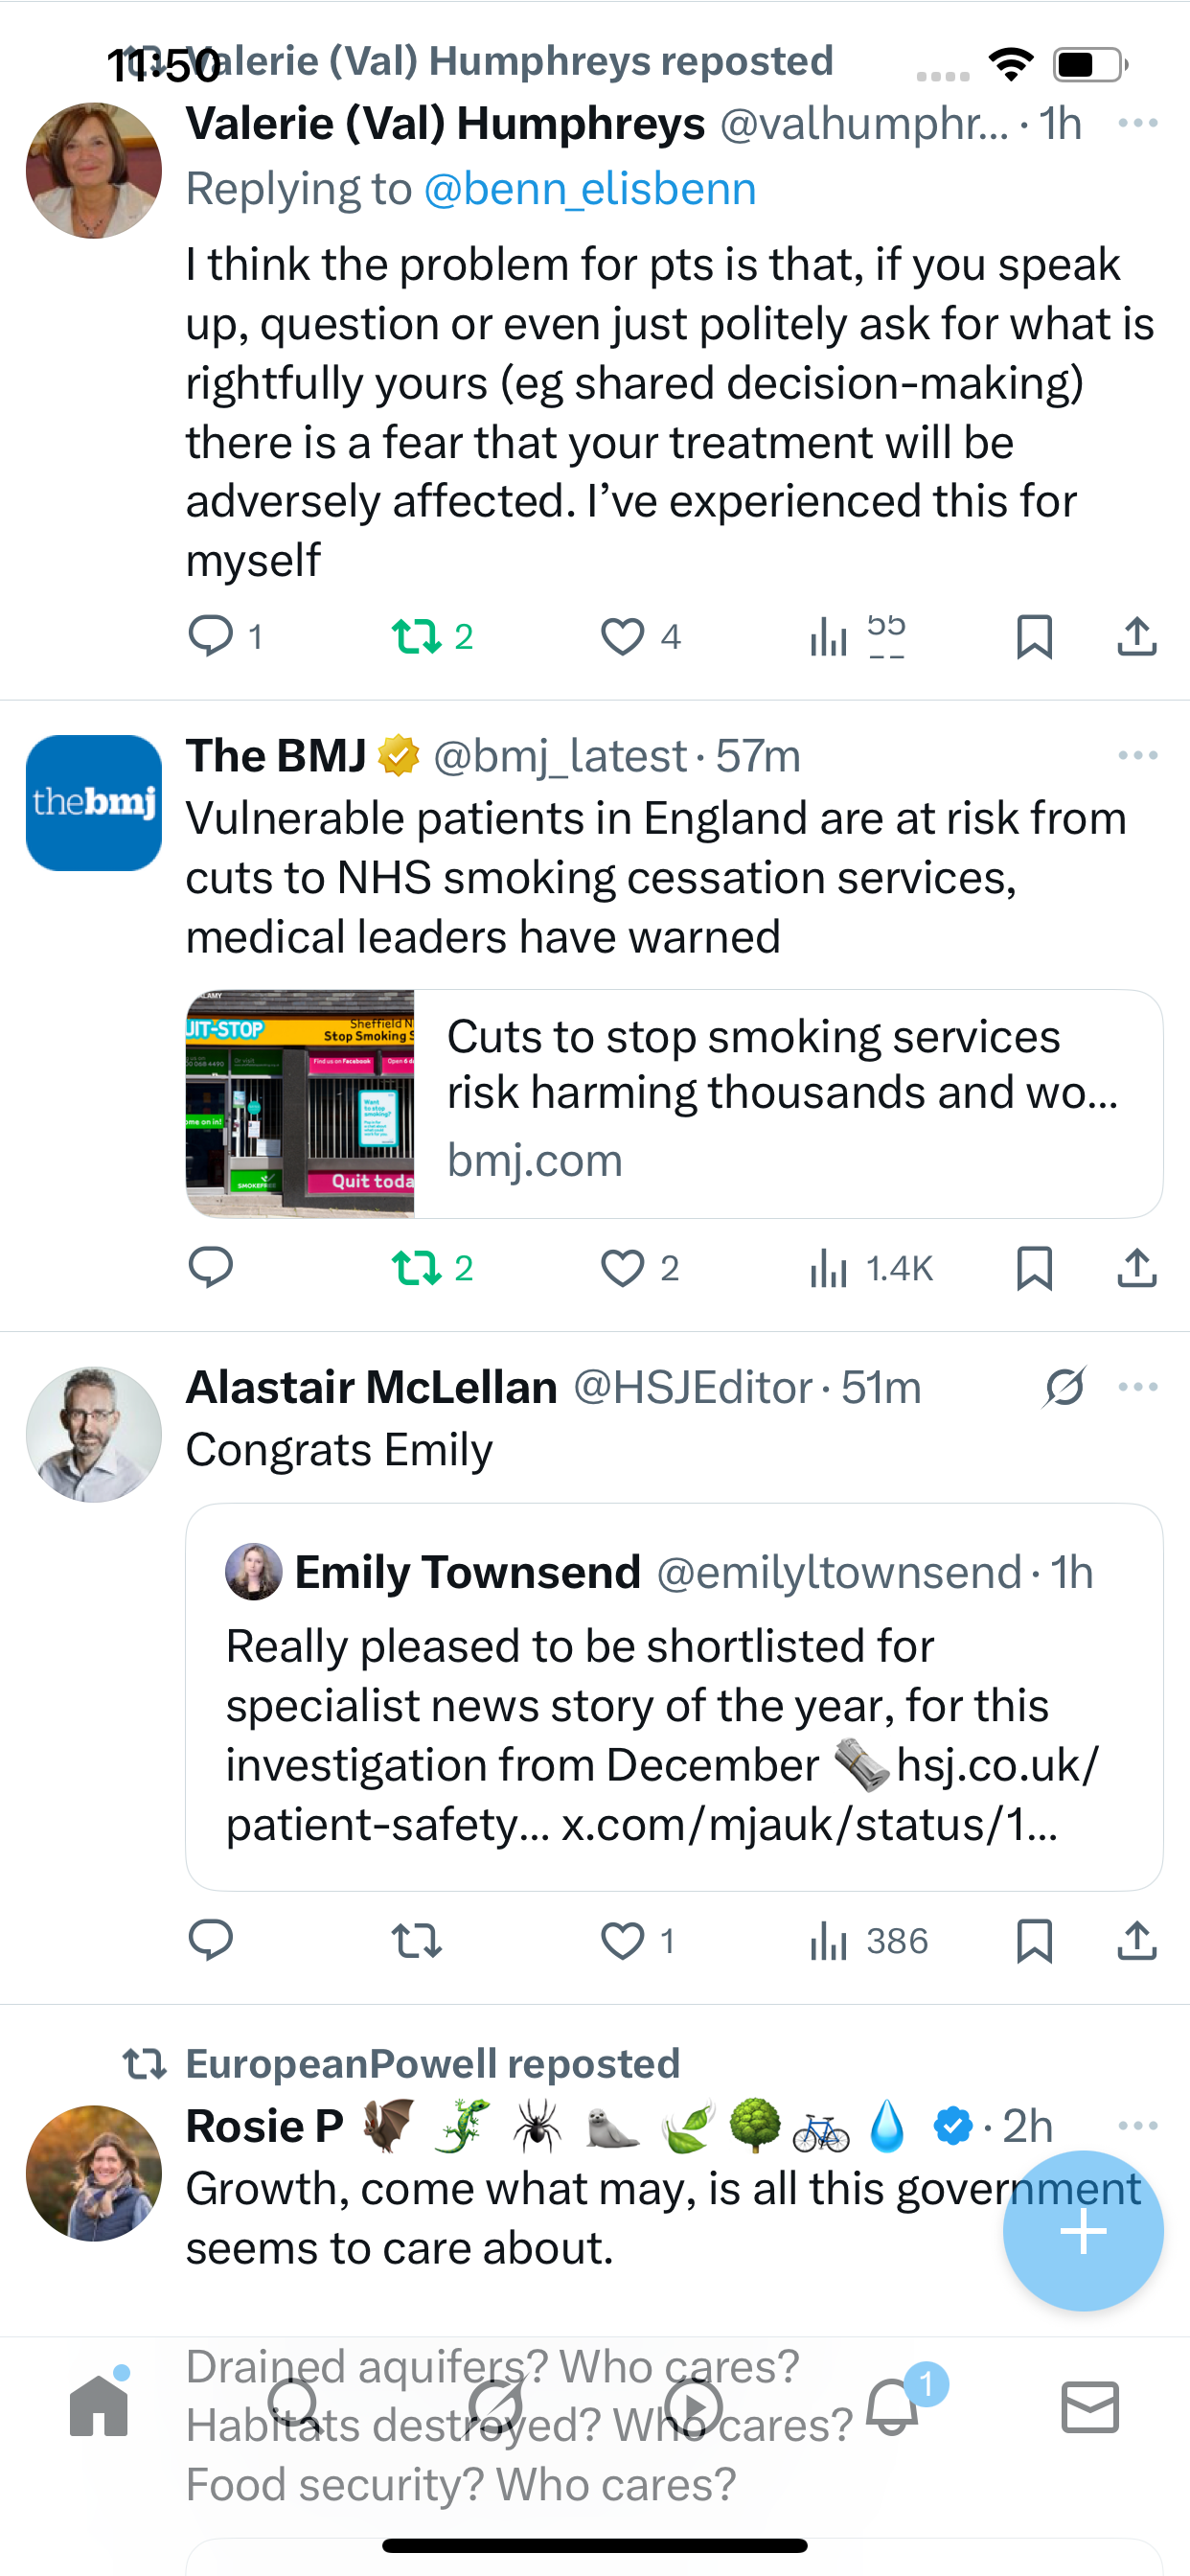Repost The BMJ smoking cessation tweet
Image resolution: width=1190 pixels, height=2576 pixels.
(416, 1268)
